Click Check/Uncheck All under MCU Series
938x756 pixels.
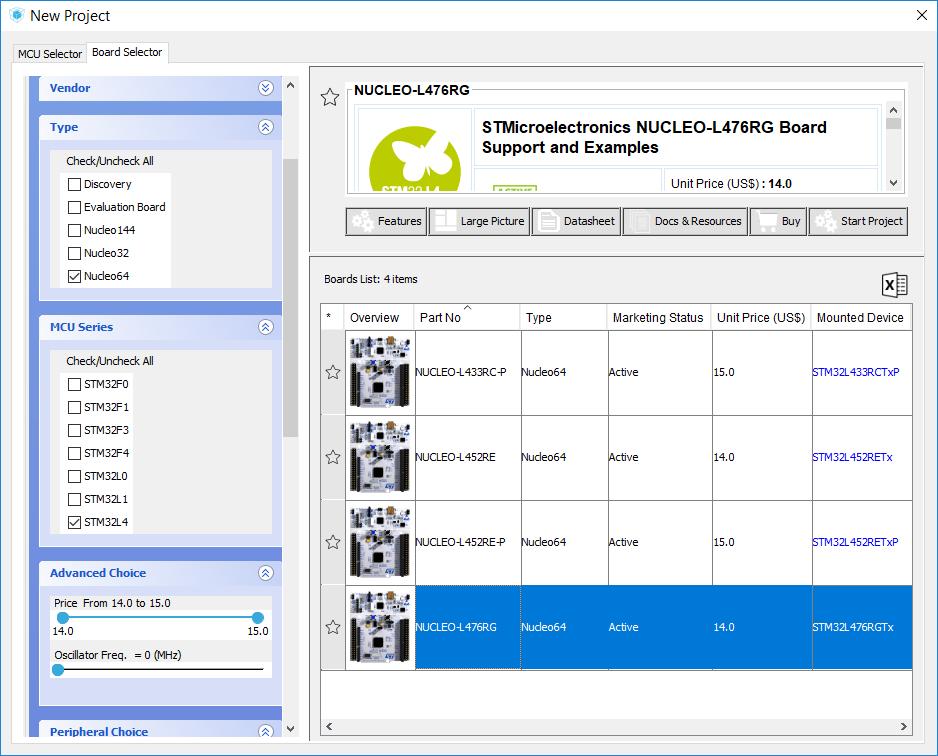109,361
